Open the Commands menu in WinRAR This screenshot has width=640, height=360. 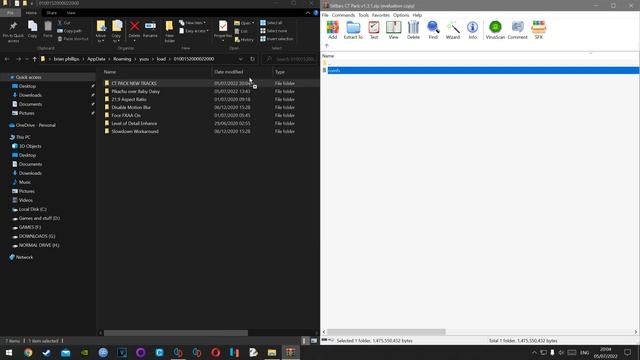click(343, 15)
